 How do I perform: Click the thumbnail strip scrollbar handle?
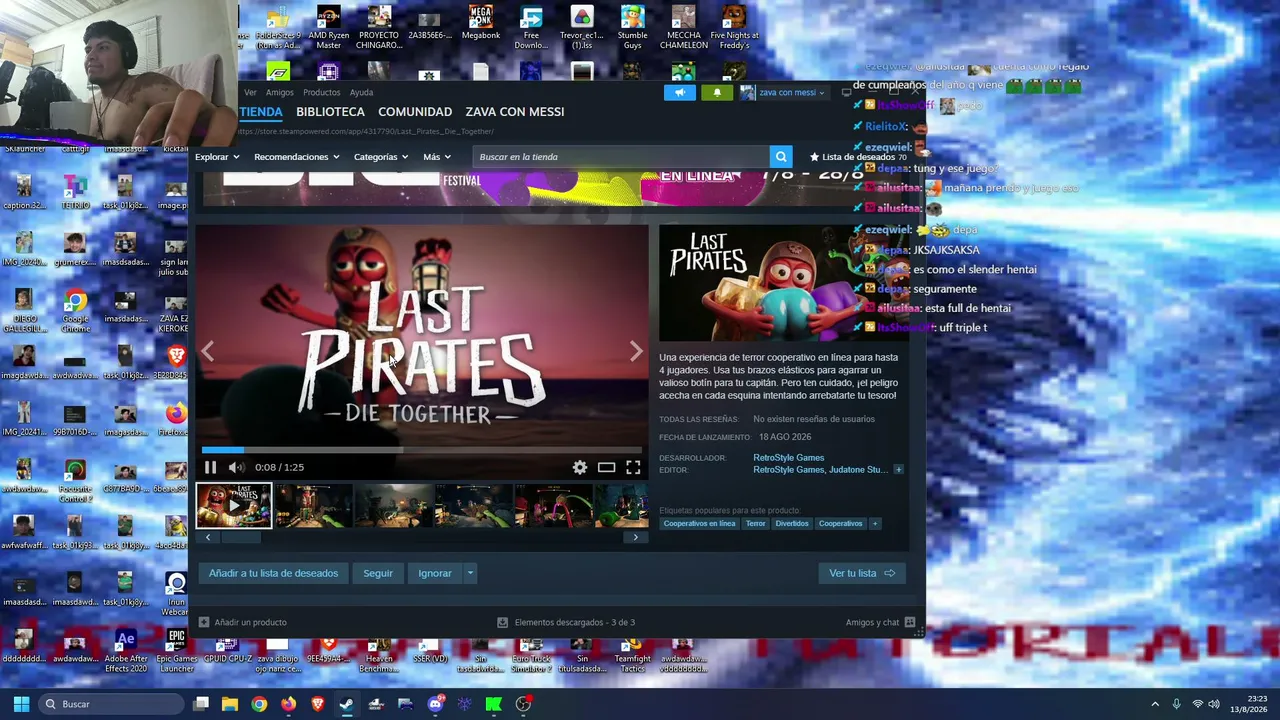240,537
